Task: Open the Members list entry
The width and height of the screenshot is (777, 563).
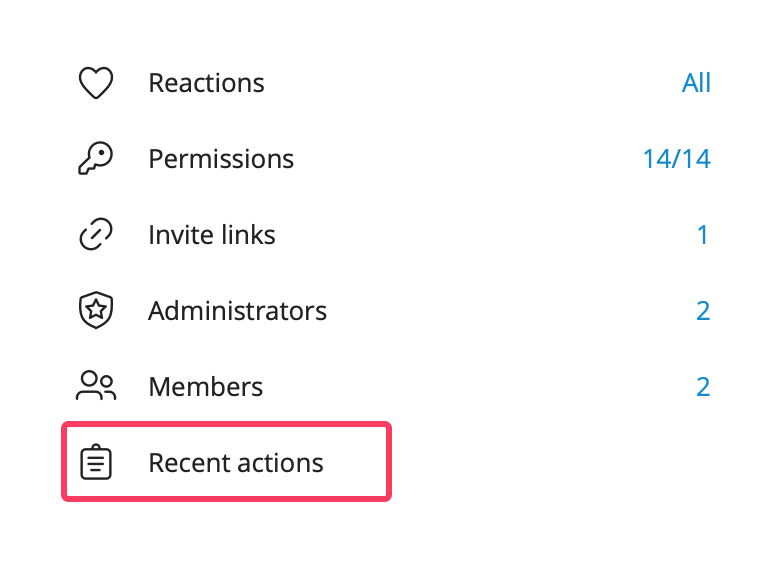Action: pos(388,386)
